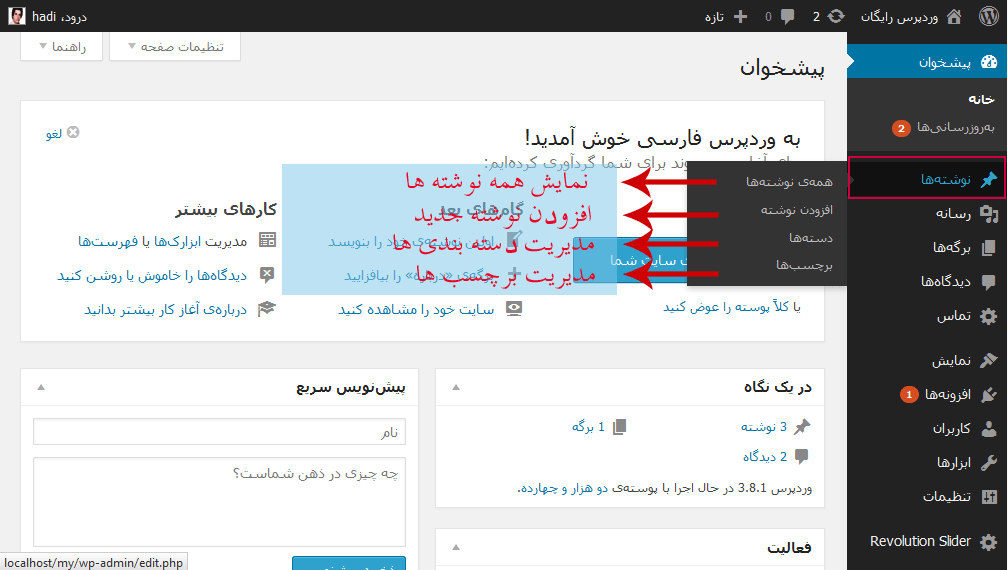The image size is (1008, 570).
Task: Click لغو dismiss link
Action: point(54,133)
